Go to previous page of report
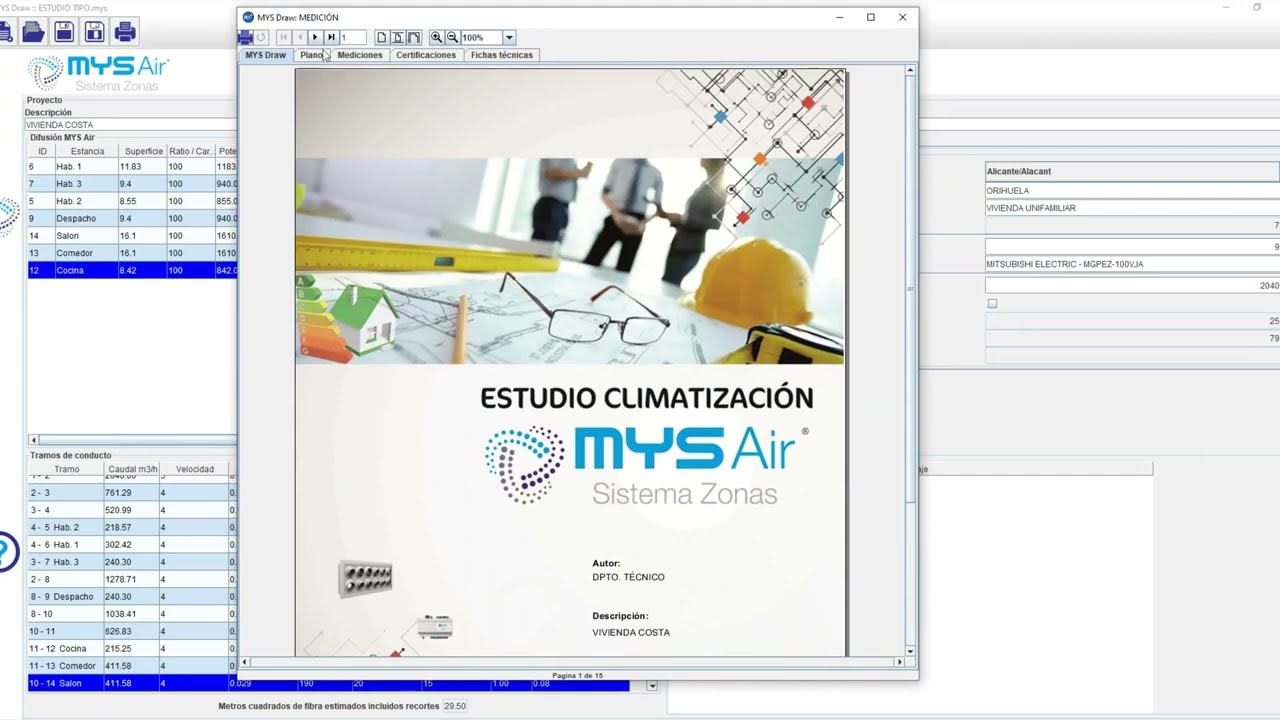Screen dimensions: 1280x720 pyautogui.click(x=300, y=37)
